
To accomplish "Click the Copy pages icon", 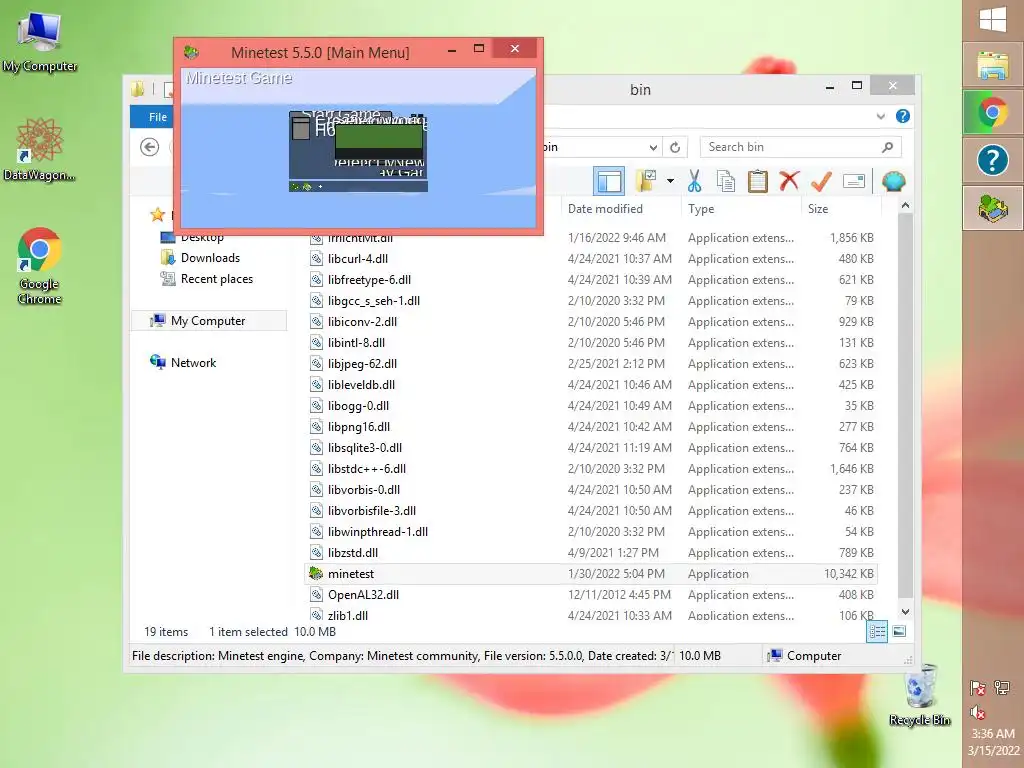I will coord(726,181).
